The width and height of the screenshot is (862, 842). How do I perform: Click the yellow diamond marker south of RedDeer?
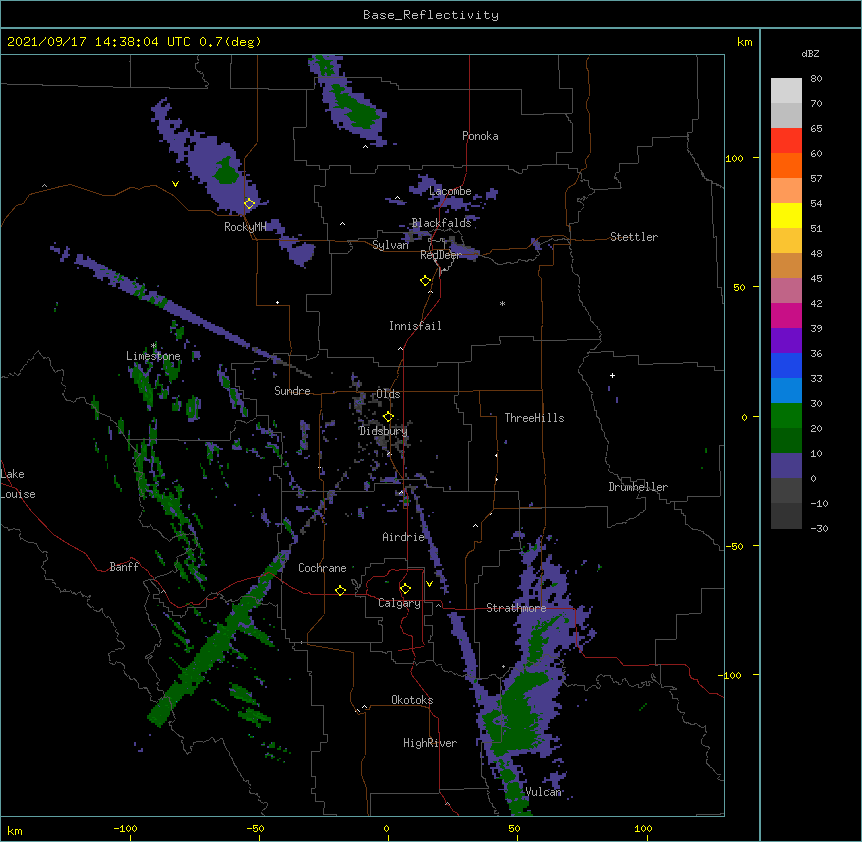point(426,281)
